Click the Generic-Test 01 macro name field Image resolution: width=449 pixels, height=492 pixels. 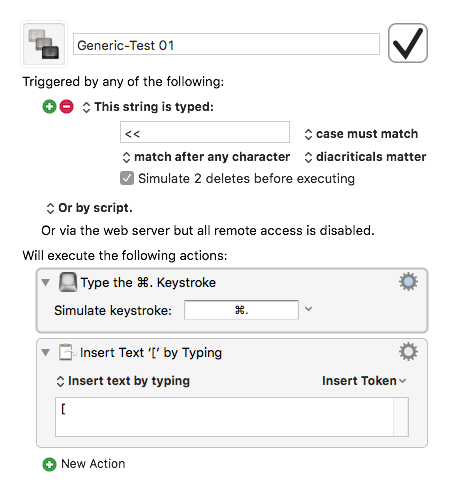pyautogui.click(x=226, y=44)
